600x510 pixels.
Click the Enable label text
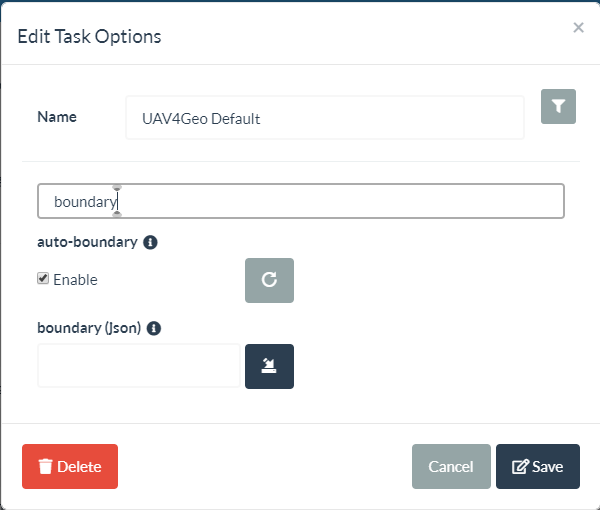75,280
